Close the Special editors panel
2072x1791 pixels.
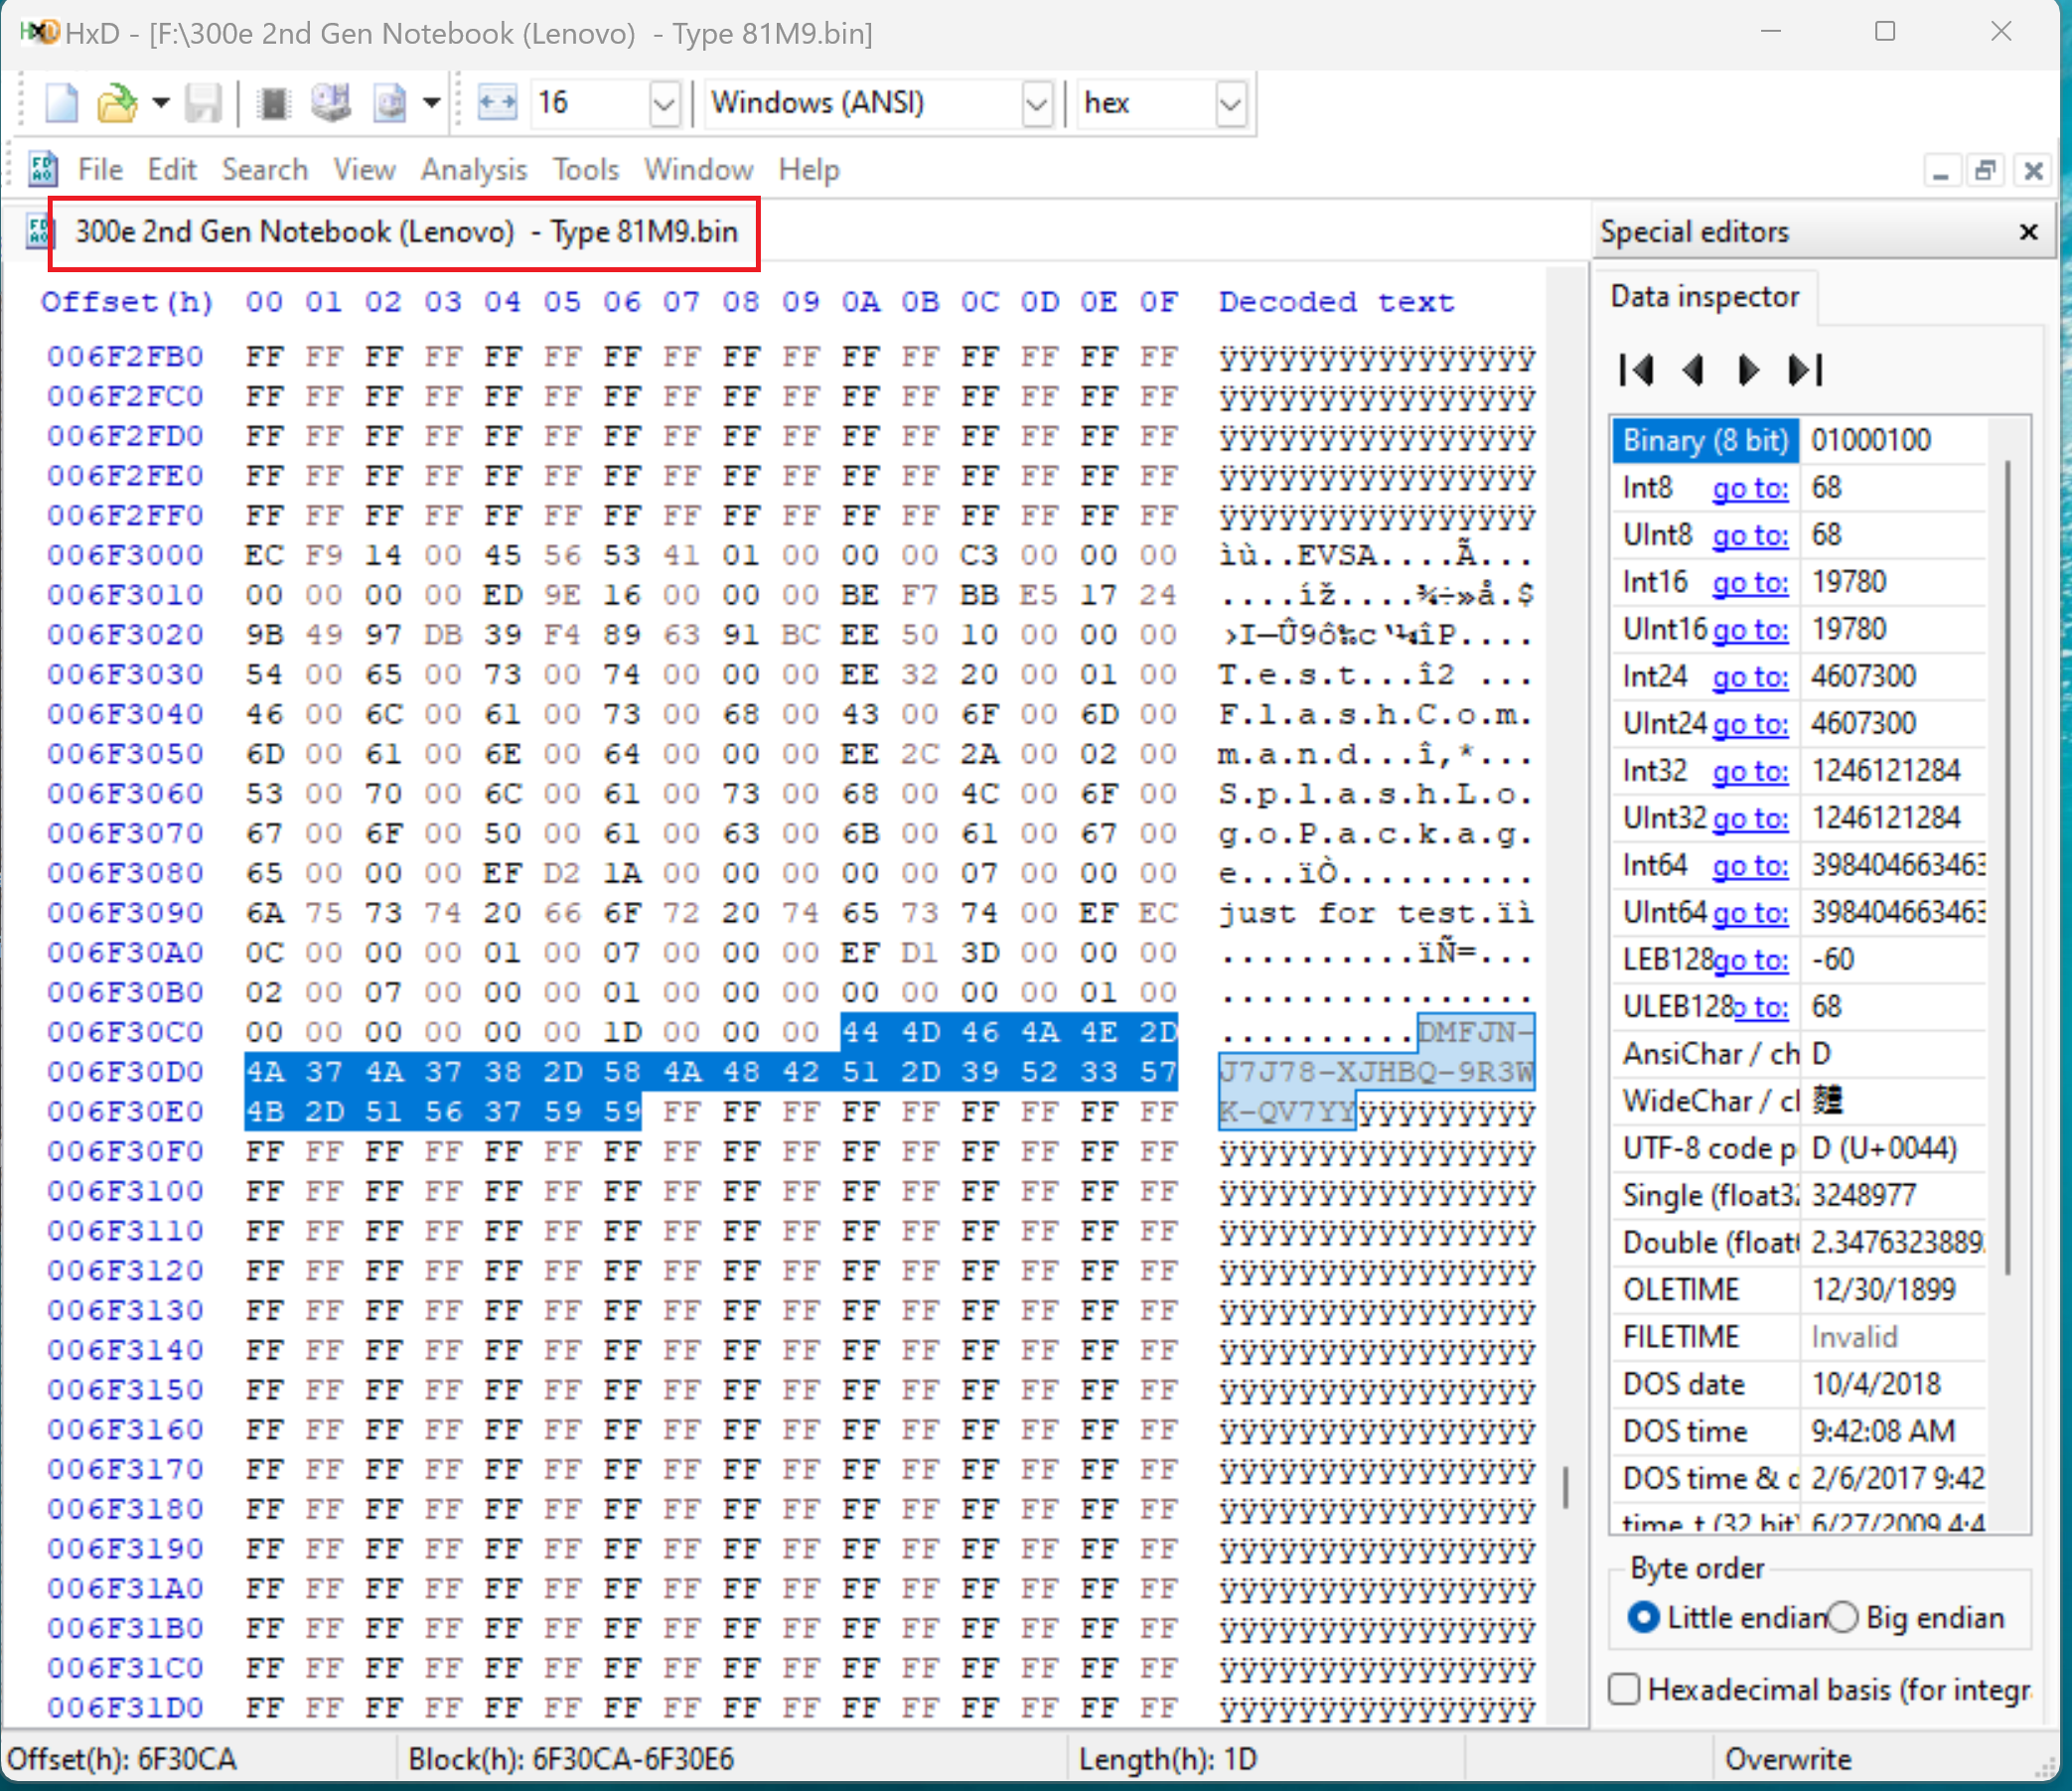pyautogui.click(x=2028, y=232)
